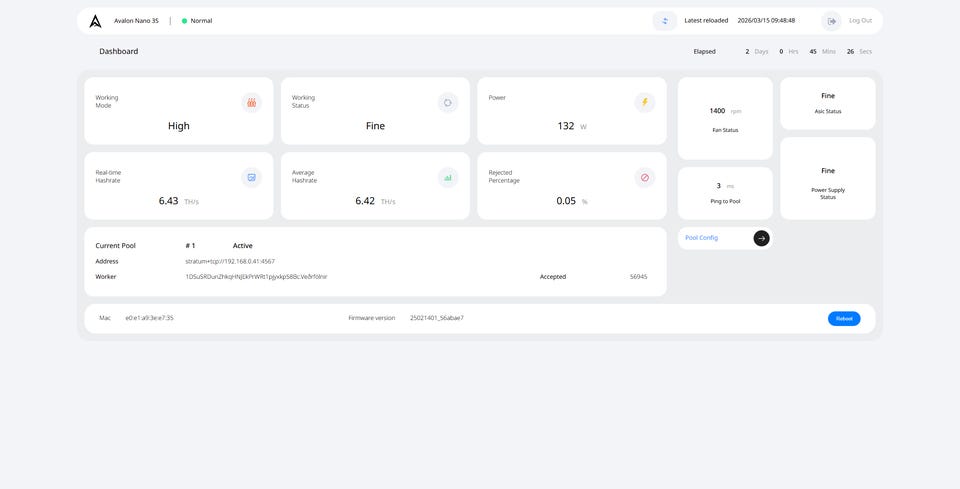Open the Asic Status card

pos(827,103)
